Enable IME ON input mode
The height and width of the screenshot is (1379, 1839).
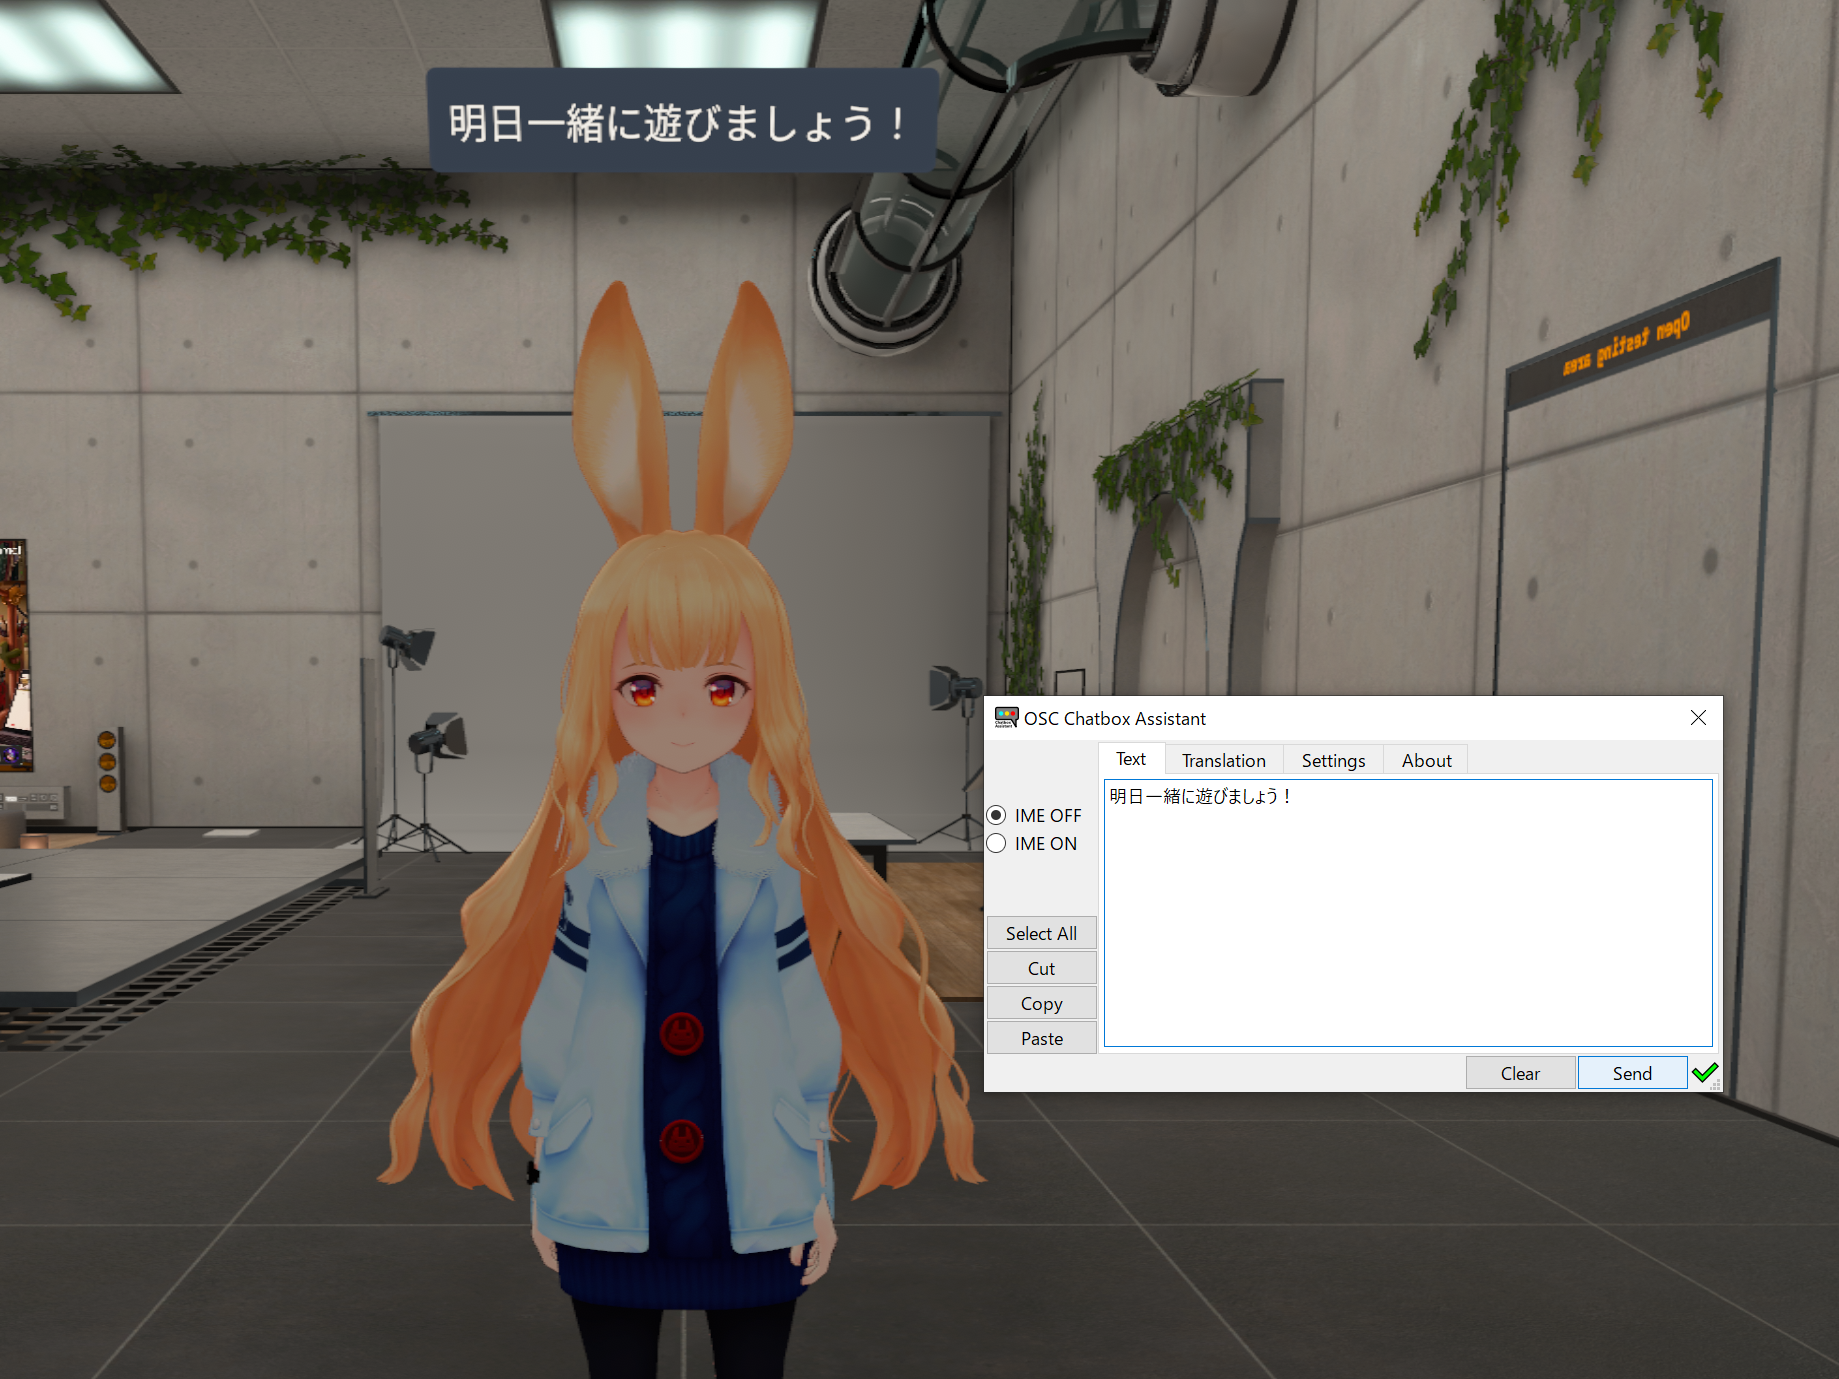[x=996, y=843]
